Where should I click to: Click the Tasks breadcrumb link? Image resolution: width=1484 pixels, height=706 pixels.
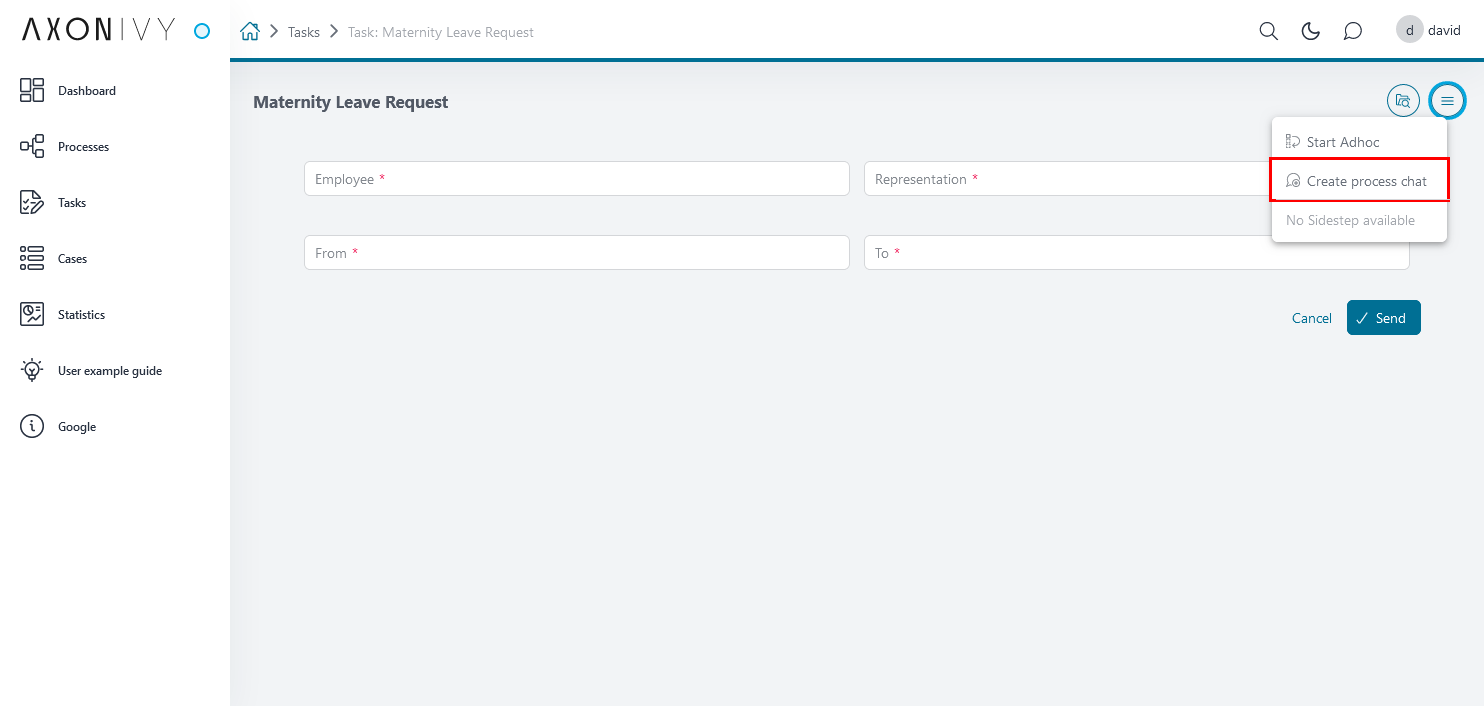304,32
